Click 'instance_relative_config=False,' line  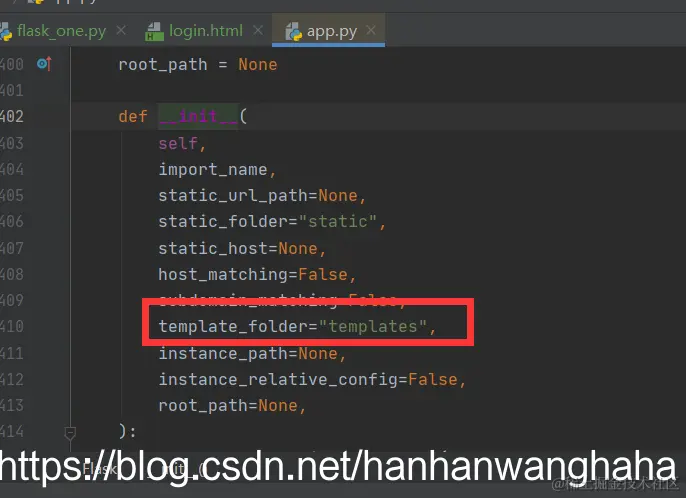312,379
